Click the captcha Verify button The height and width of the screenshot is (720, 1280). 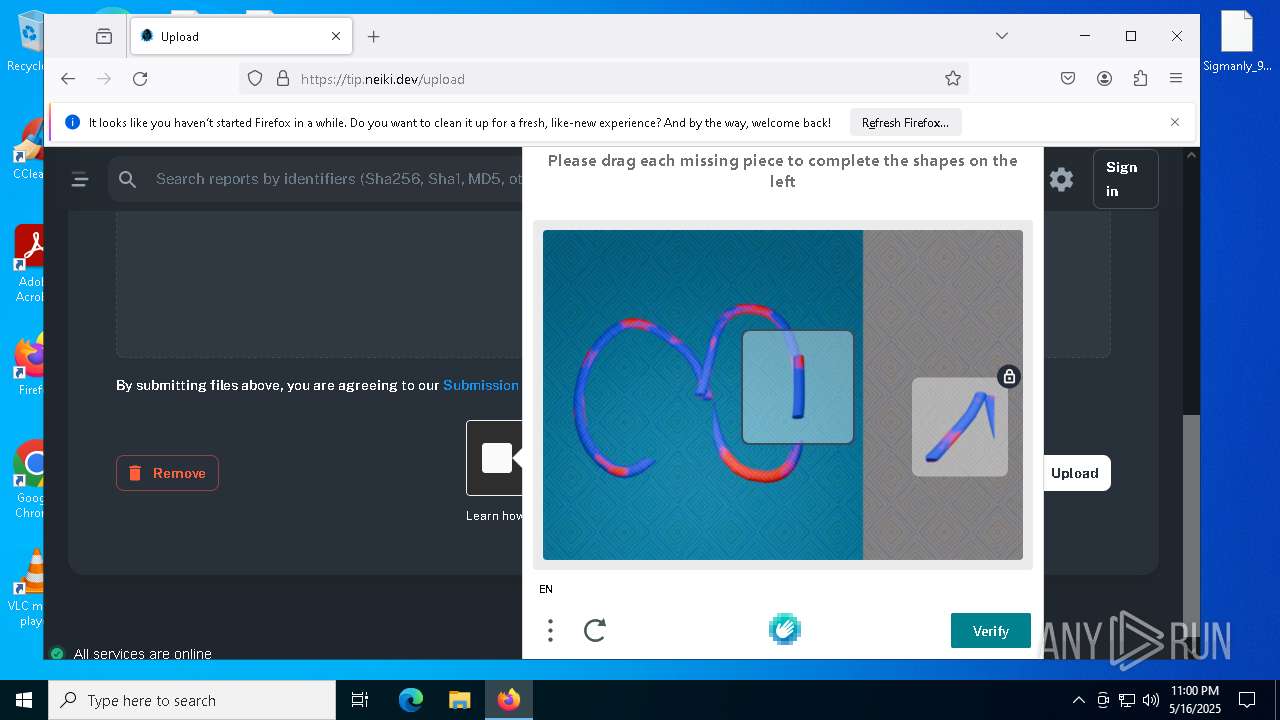click(x=991, y=631)
